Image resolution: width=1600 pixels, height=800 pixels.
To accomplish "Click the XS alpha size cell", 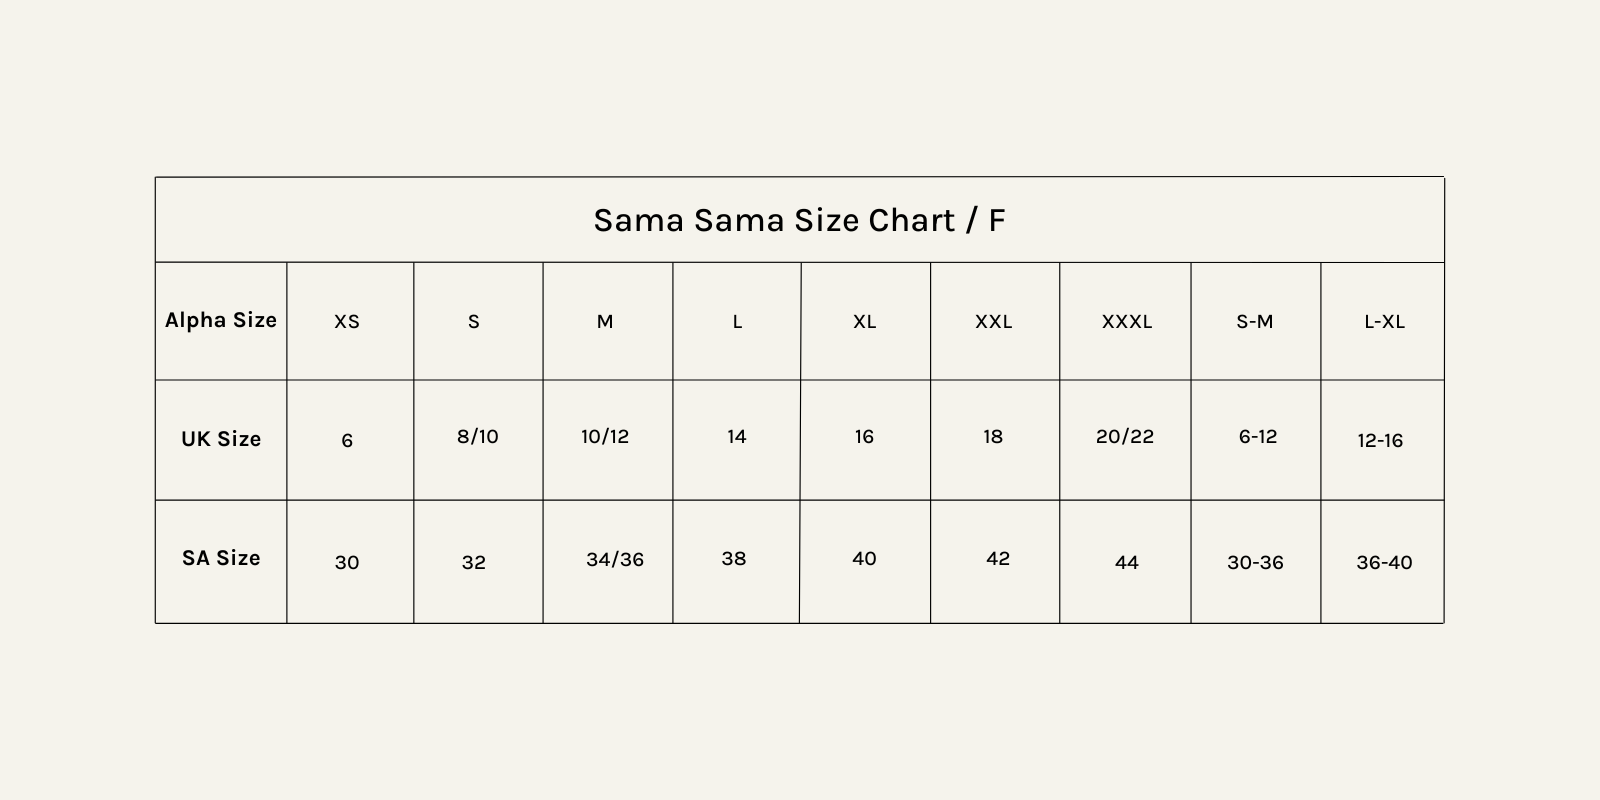I will coord(347,322).
